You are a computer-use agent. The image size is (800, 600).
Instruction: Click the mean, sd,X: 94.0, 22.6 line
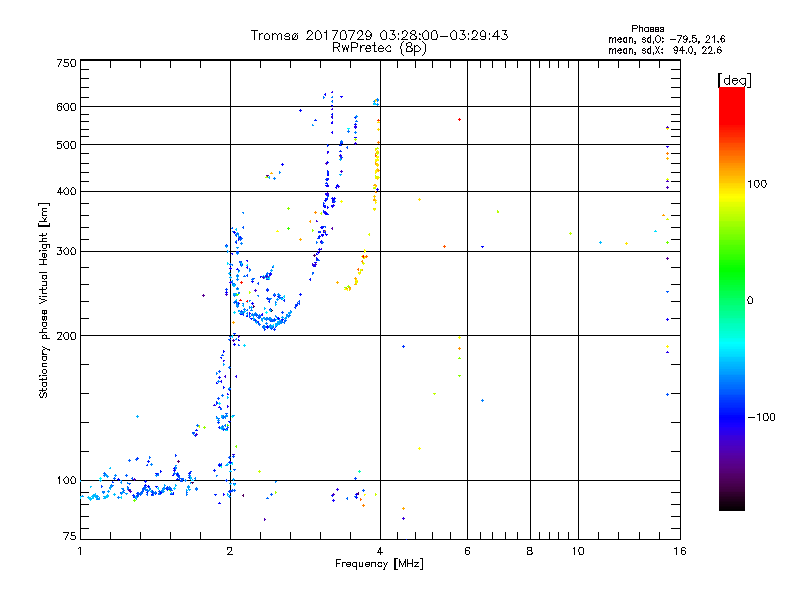point(665,50)
